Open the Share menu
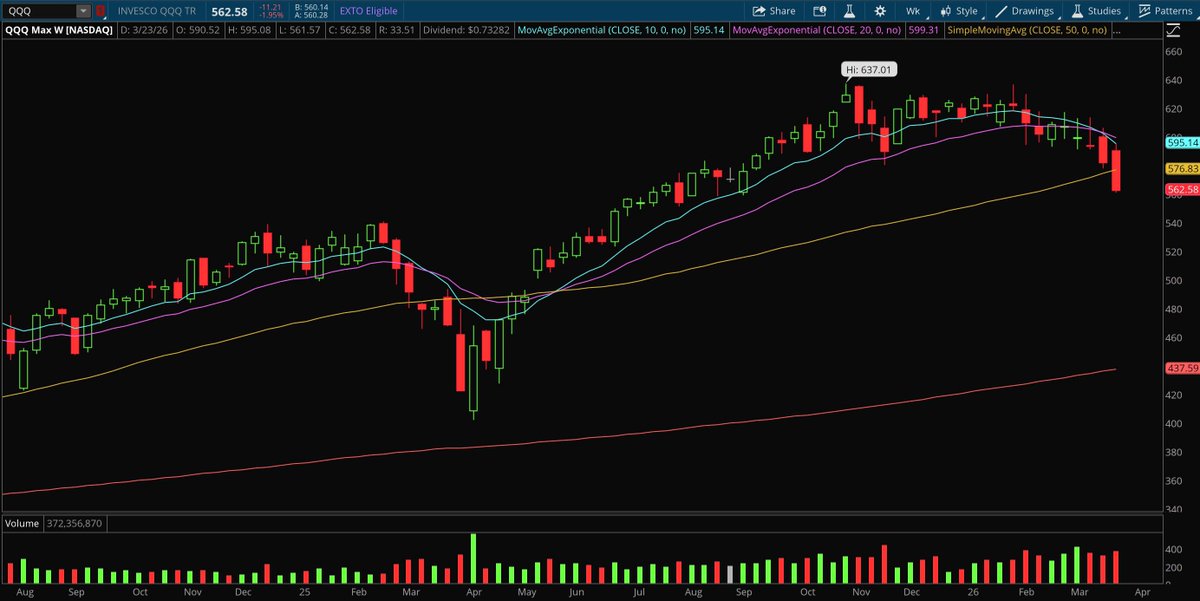1200x601 pixels. 776,11
